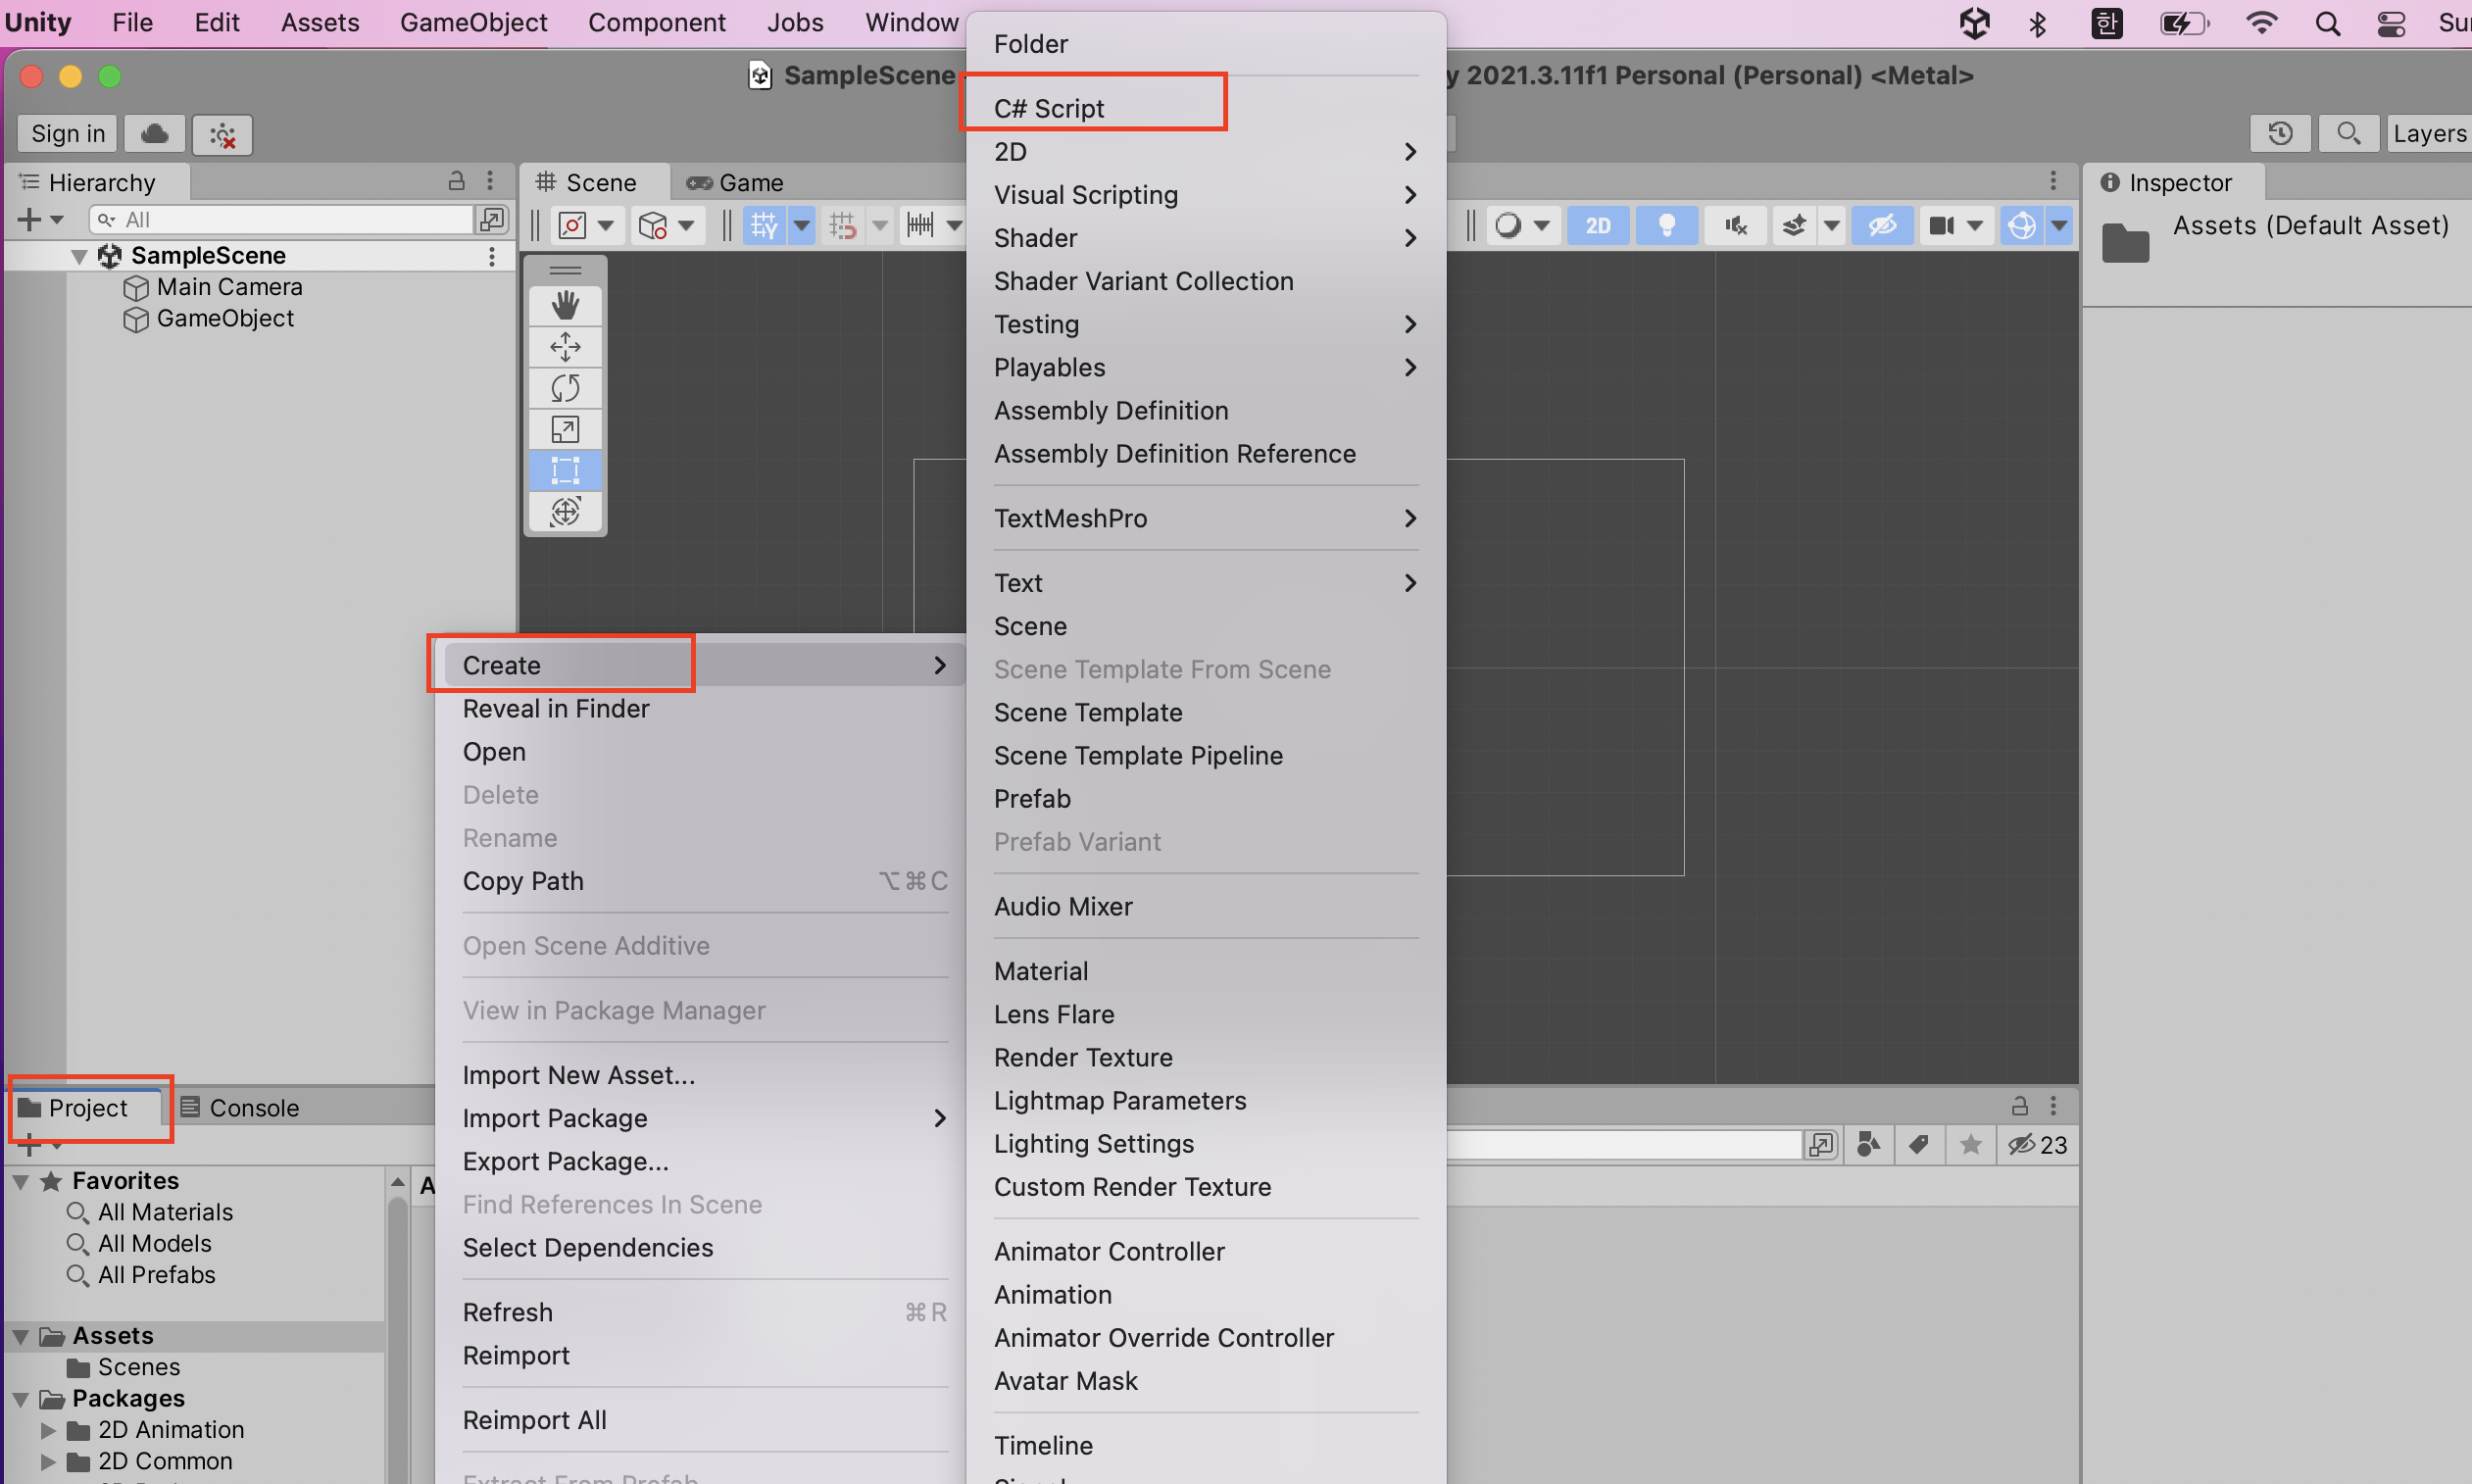Click Import New Asset... entry

pos(700,1075)
